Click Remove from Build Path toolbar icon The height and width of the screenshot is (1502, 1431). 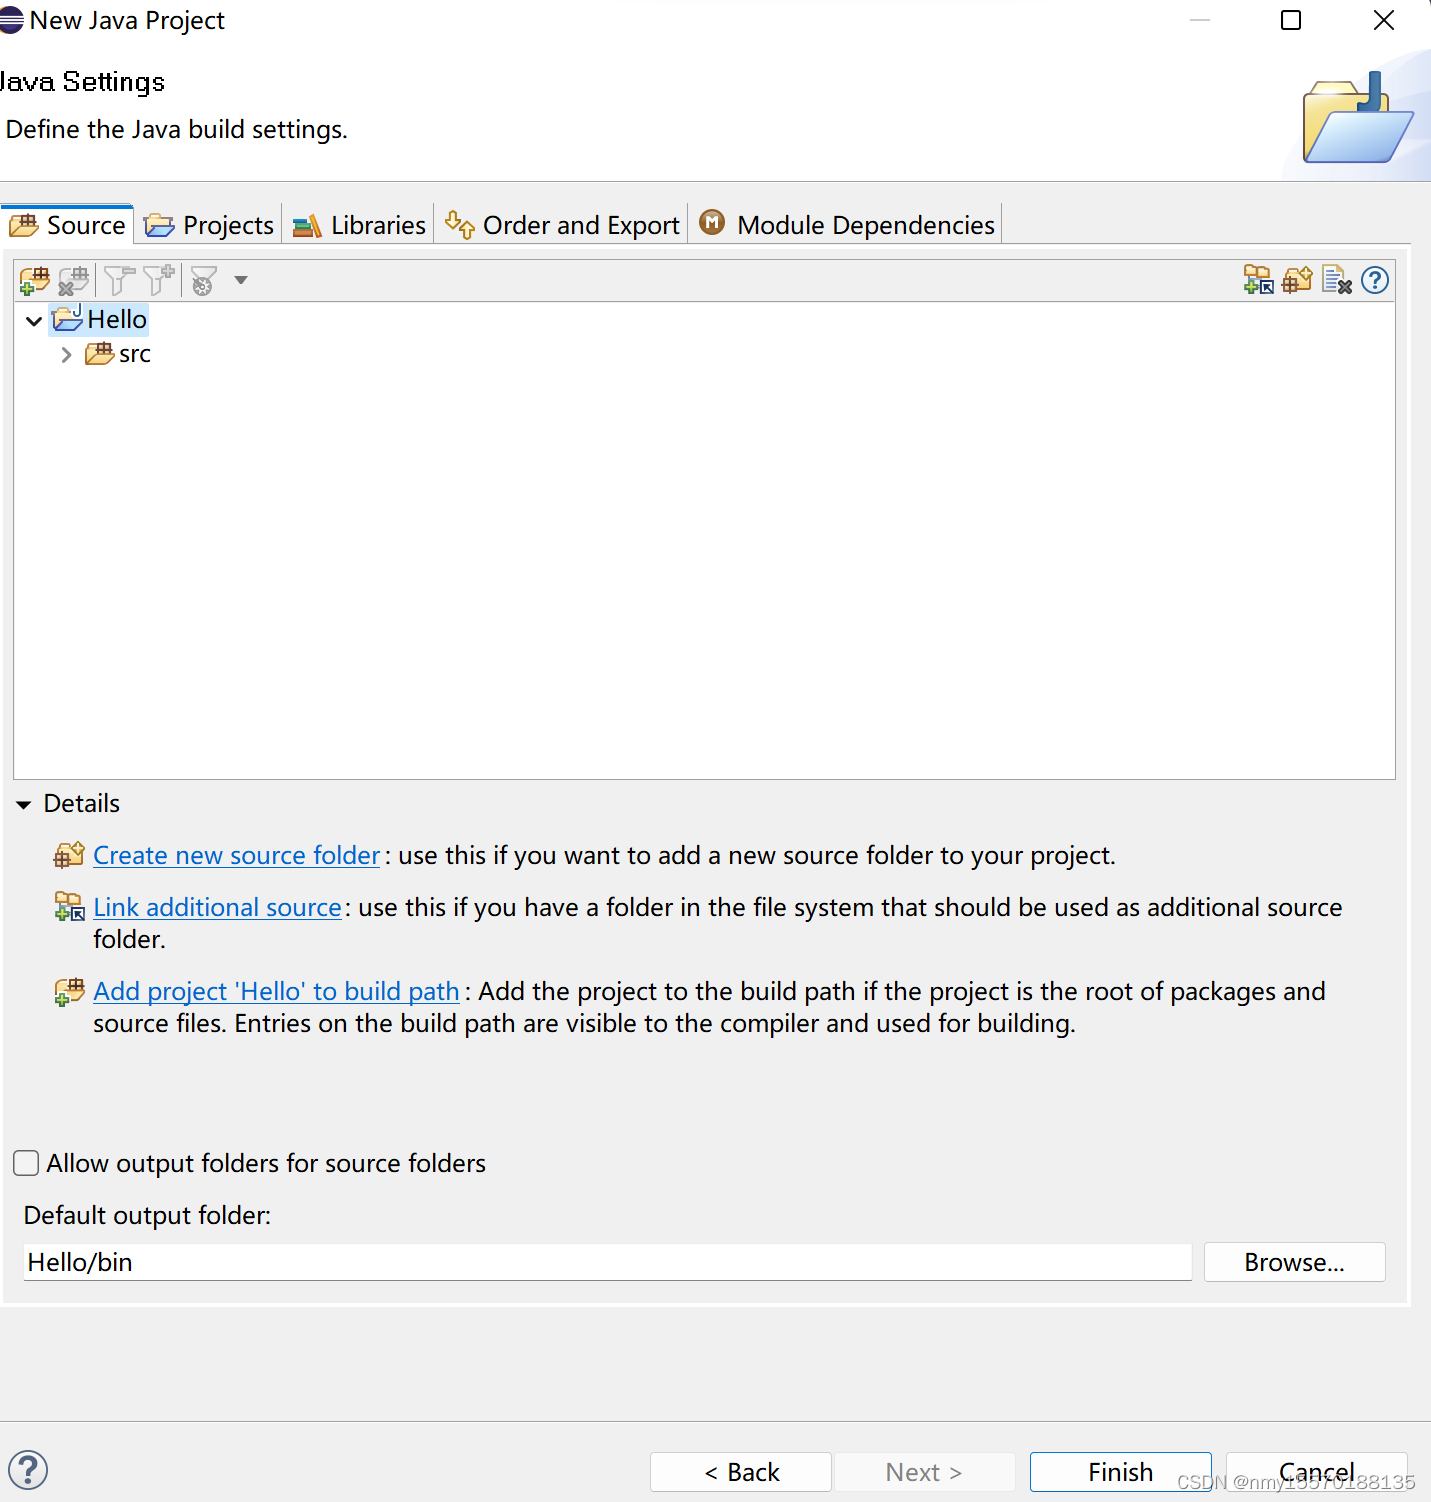[73, 281]
